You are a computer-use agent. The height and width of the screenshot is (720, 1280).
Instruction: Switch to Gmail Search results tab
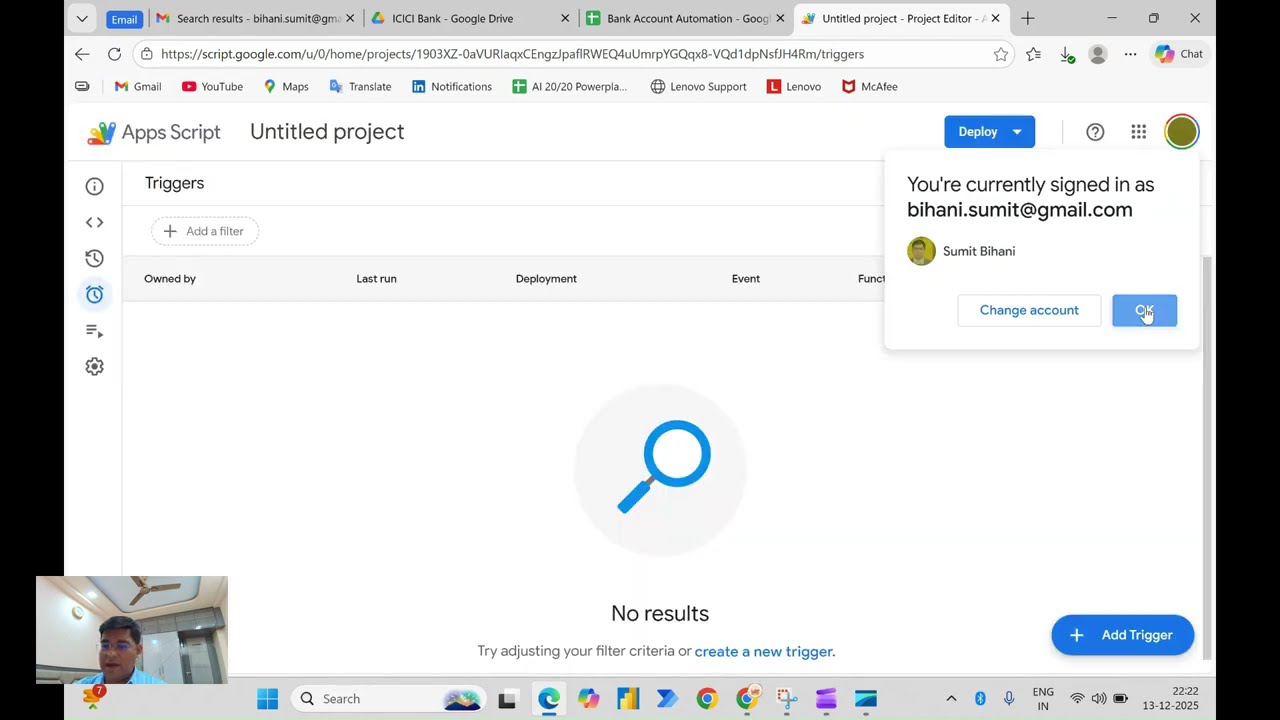click(x=254, y=19)
